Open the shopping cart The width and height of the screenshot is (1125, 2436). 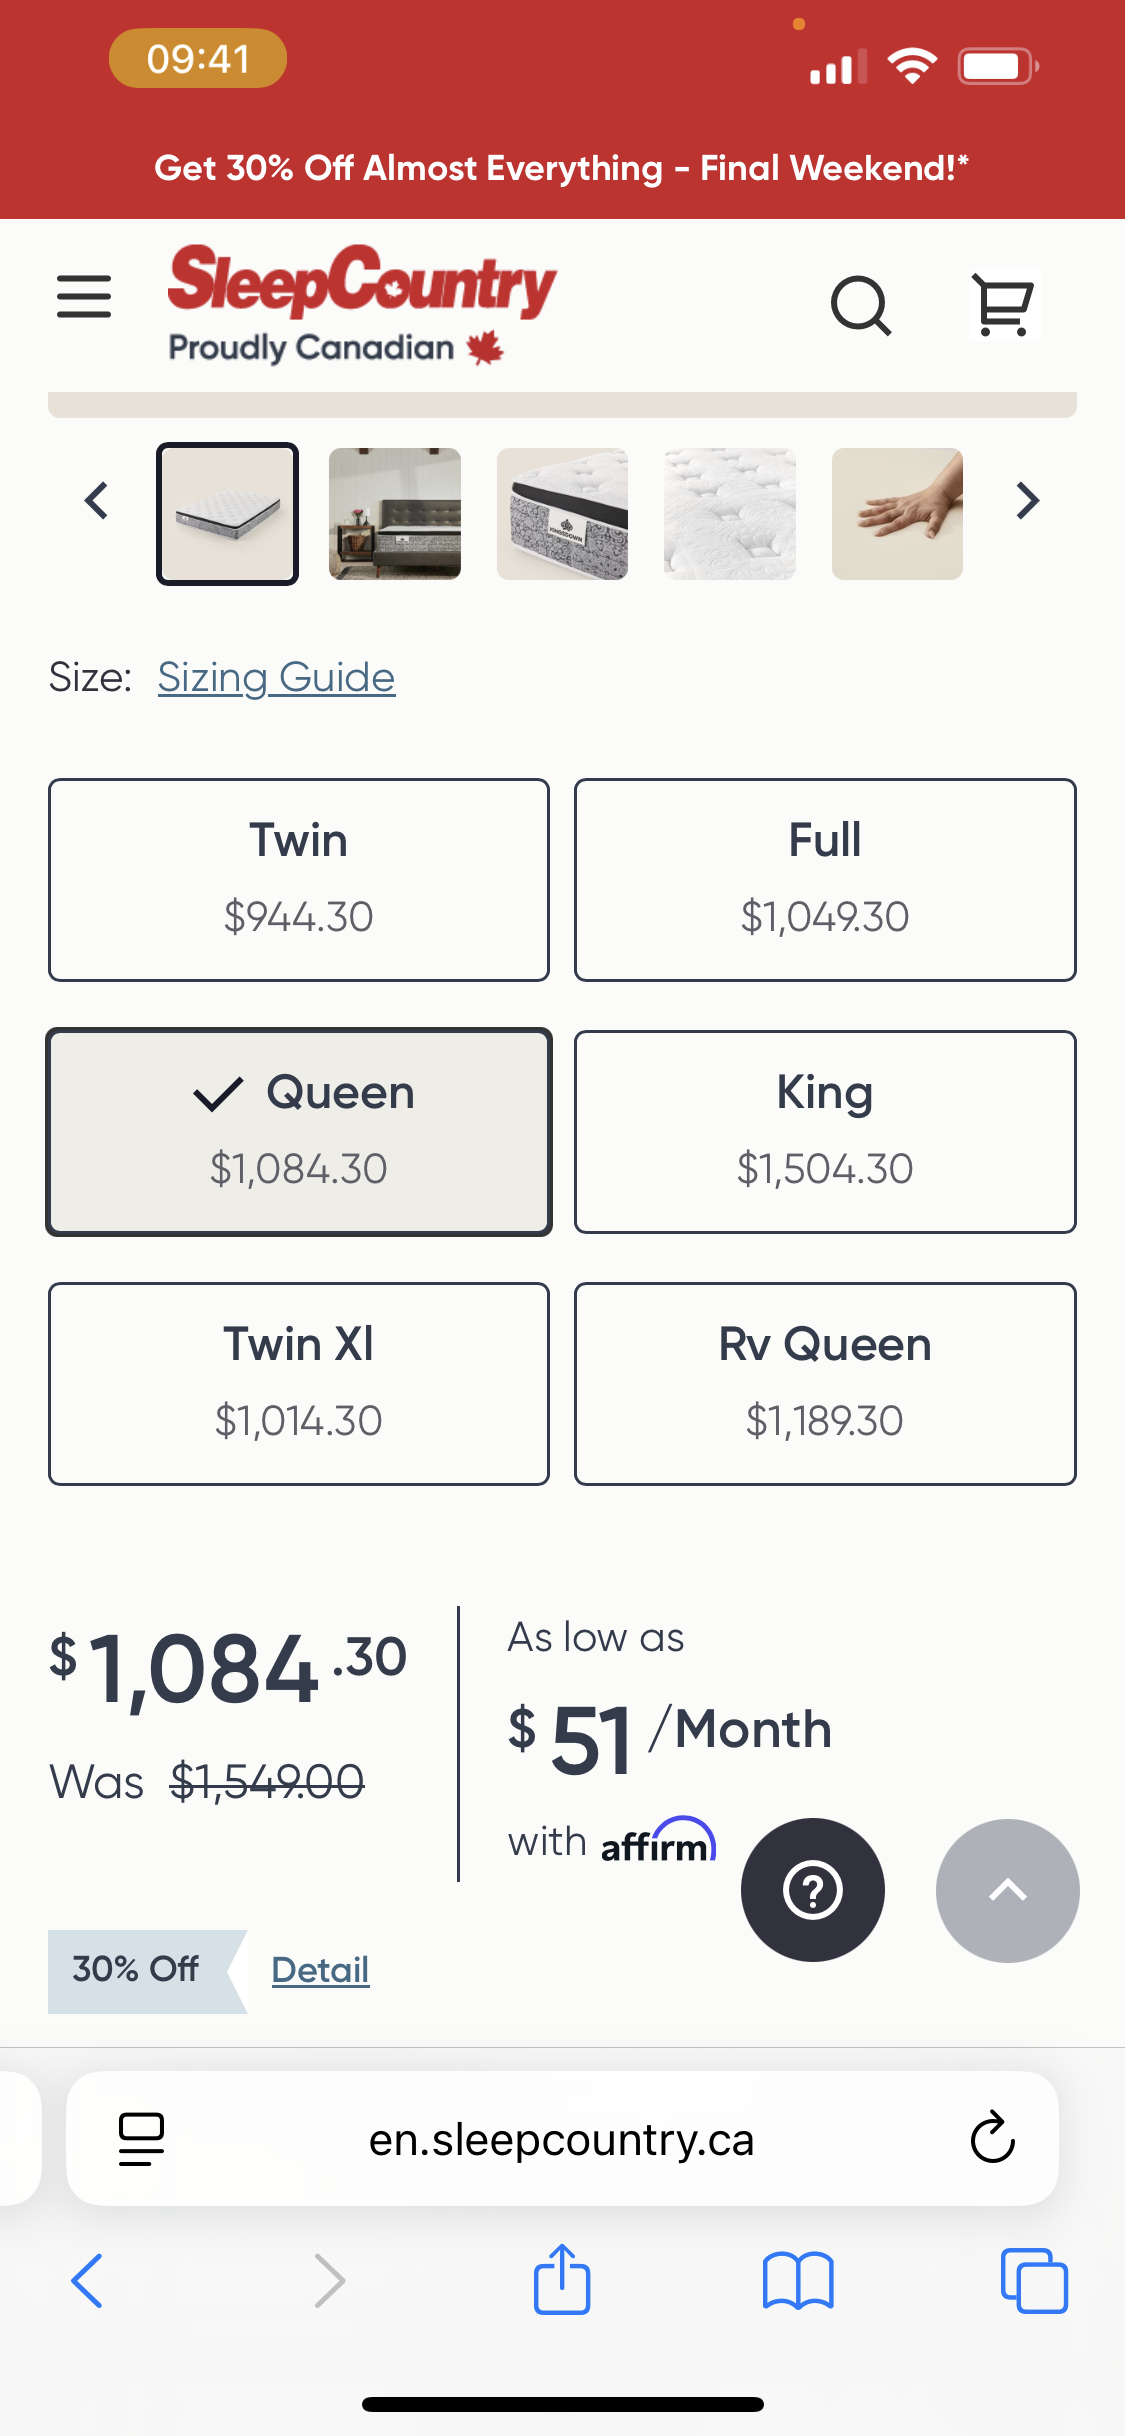(1003, 304)
